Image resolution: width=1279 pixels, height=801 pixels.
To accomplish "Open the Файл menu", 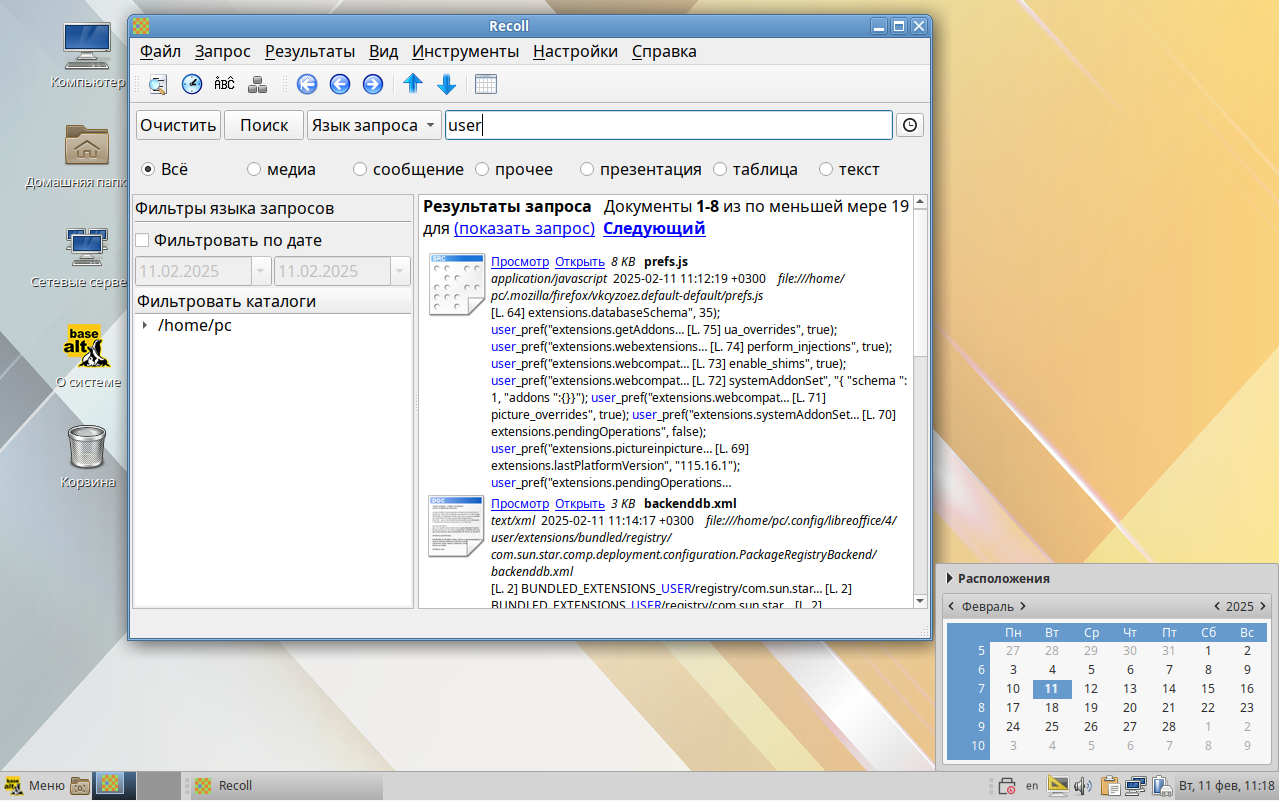I will tap(160, 52).
